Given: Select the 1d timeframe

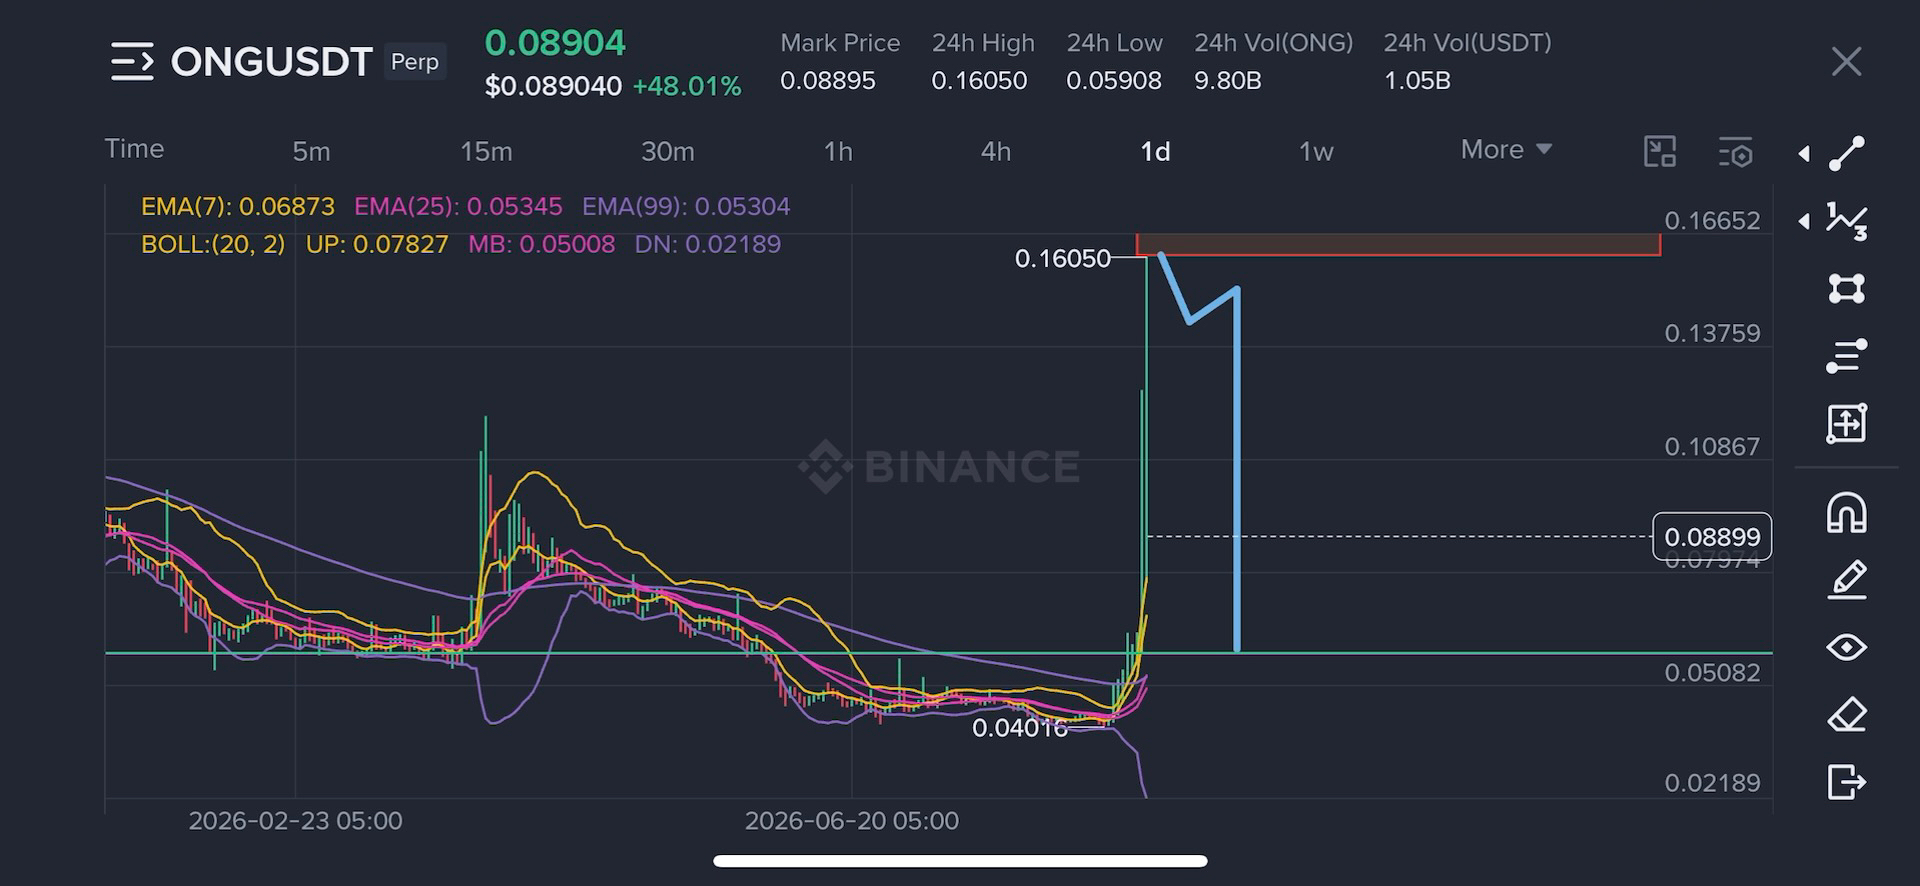Looking at the screenshot, I should (1155, 152).
